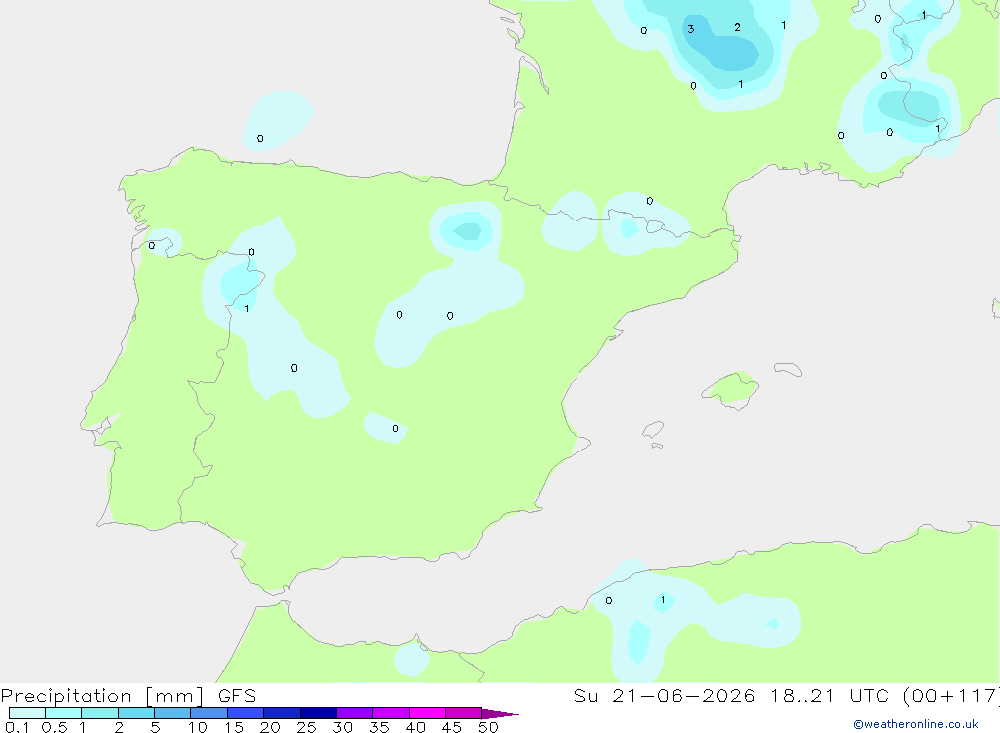Pick the 10–15 mm legend color swatch
This screenshot has height=733, width=1000.
tap(209, 713)
